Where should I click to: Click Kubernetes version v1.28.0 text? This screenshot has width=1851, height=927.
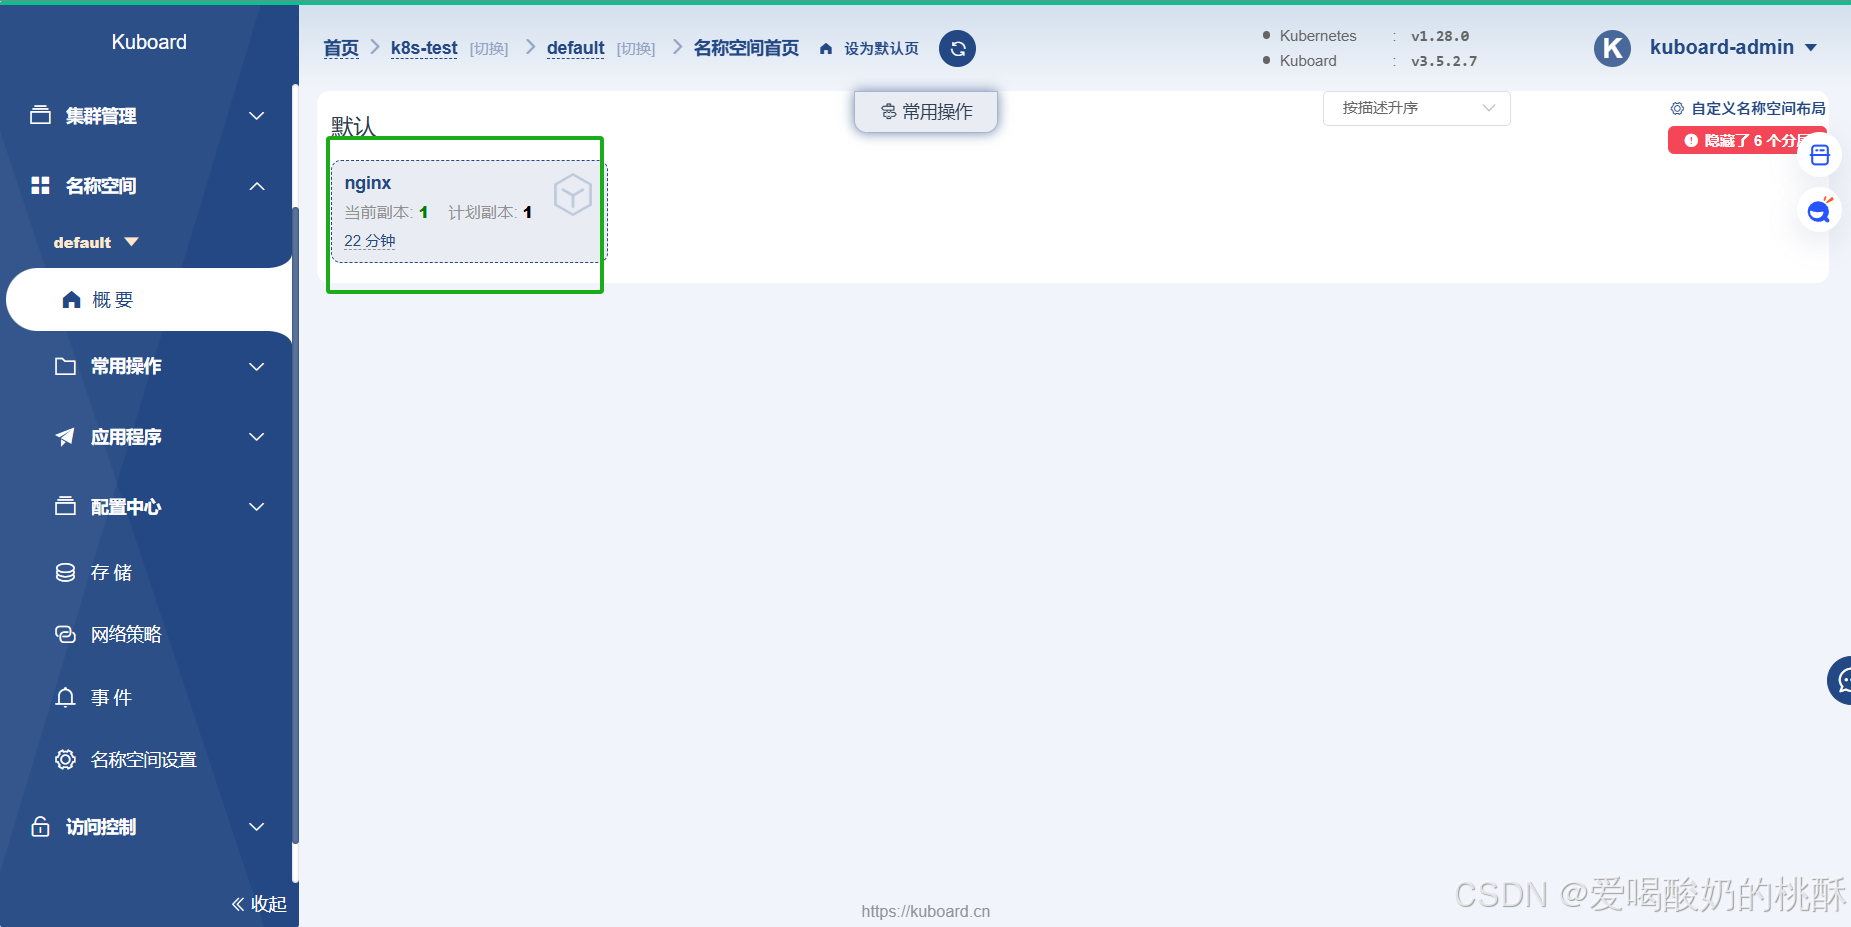point(1440,36)
